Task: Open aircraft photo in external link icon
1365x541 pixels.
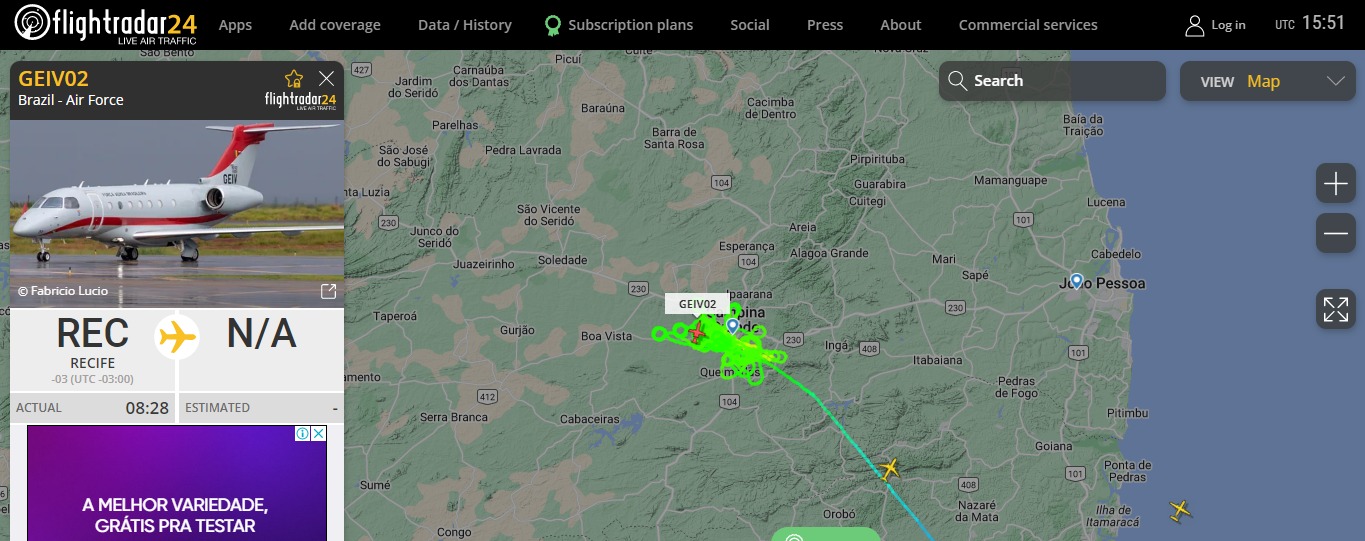Action: click(328, 291)
